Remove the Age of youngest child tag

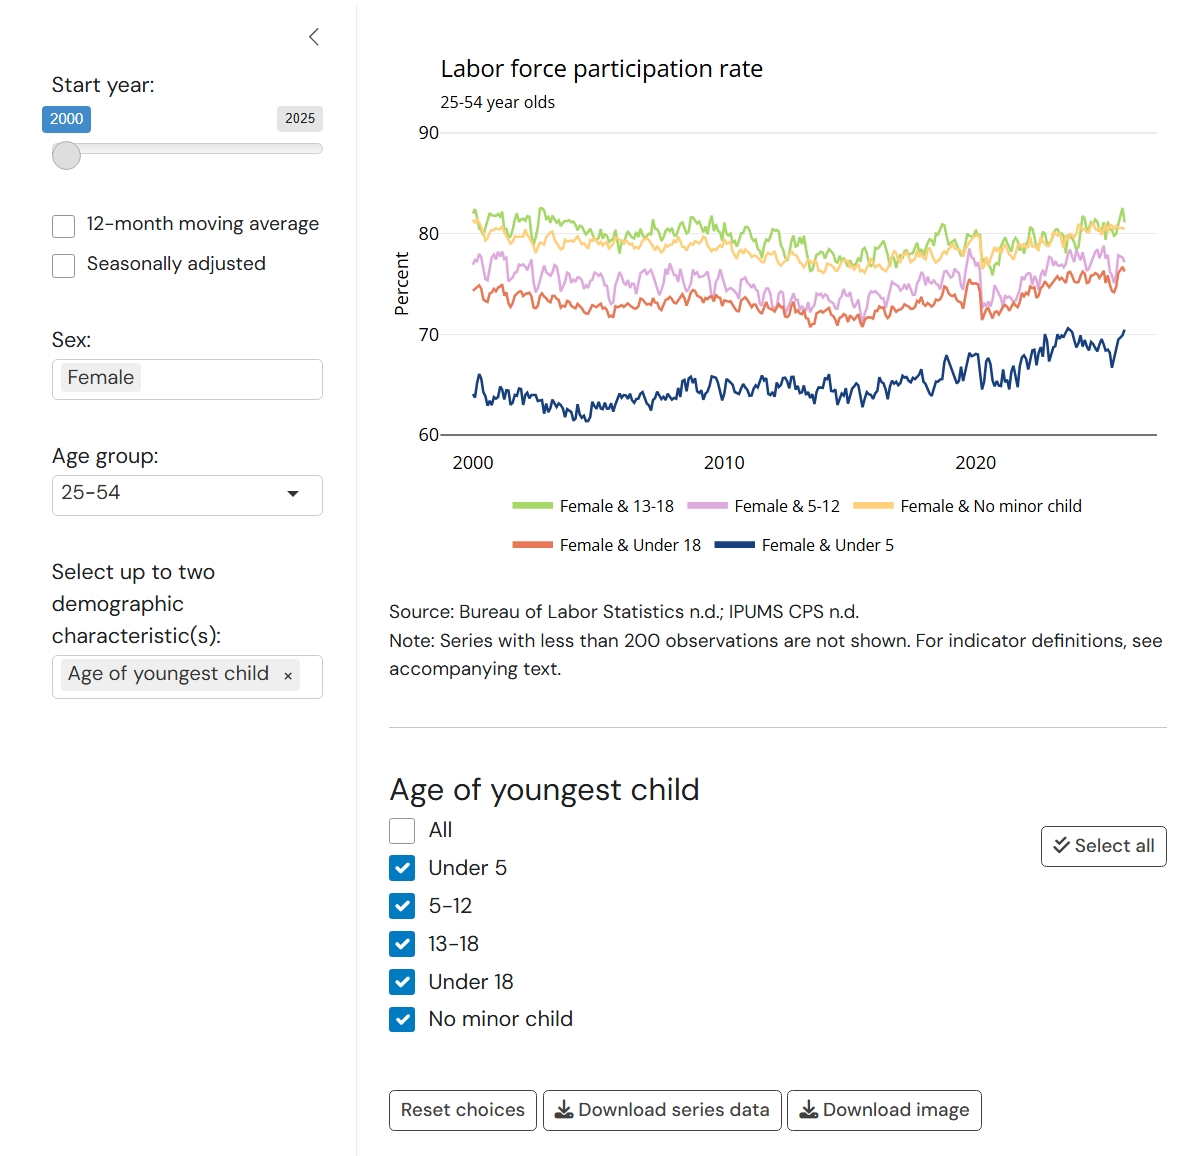click(x=288, y=676)
